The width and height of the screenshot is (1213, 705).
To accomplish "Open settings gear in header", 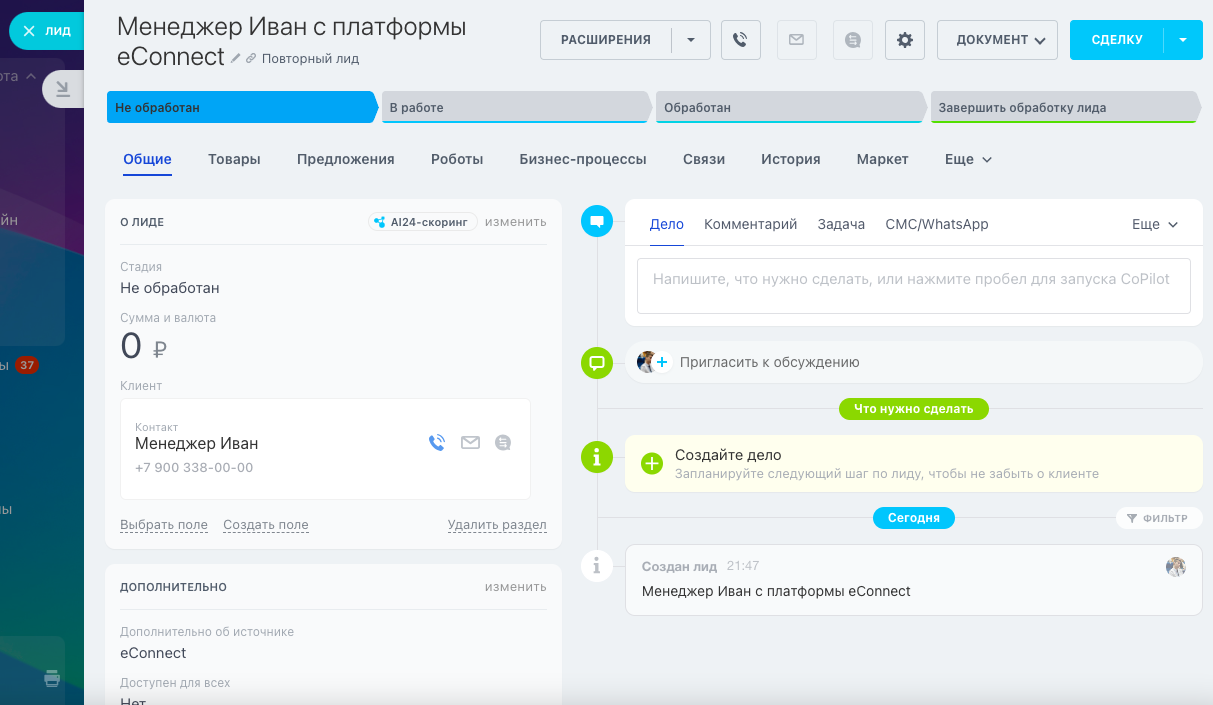I will 905,40.
